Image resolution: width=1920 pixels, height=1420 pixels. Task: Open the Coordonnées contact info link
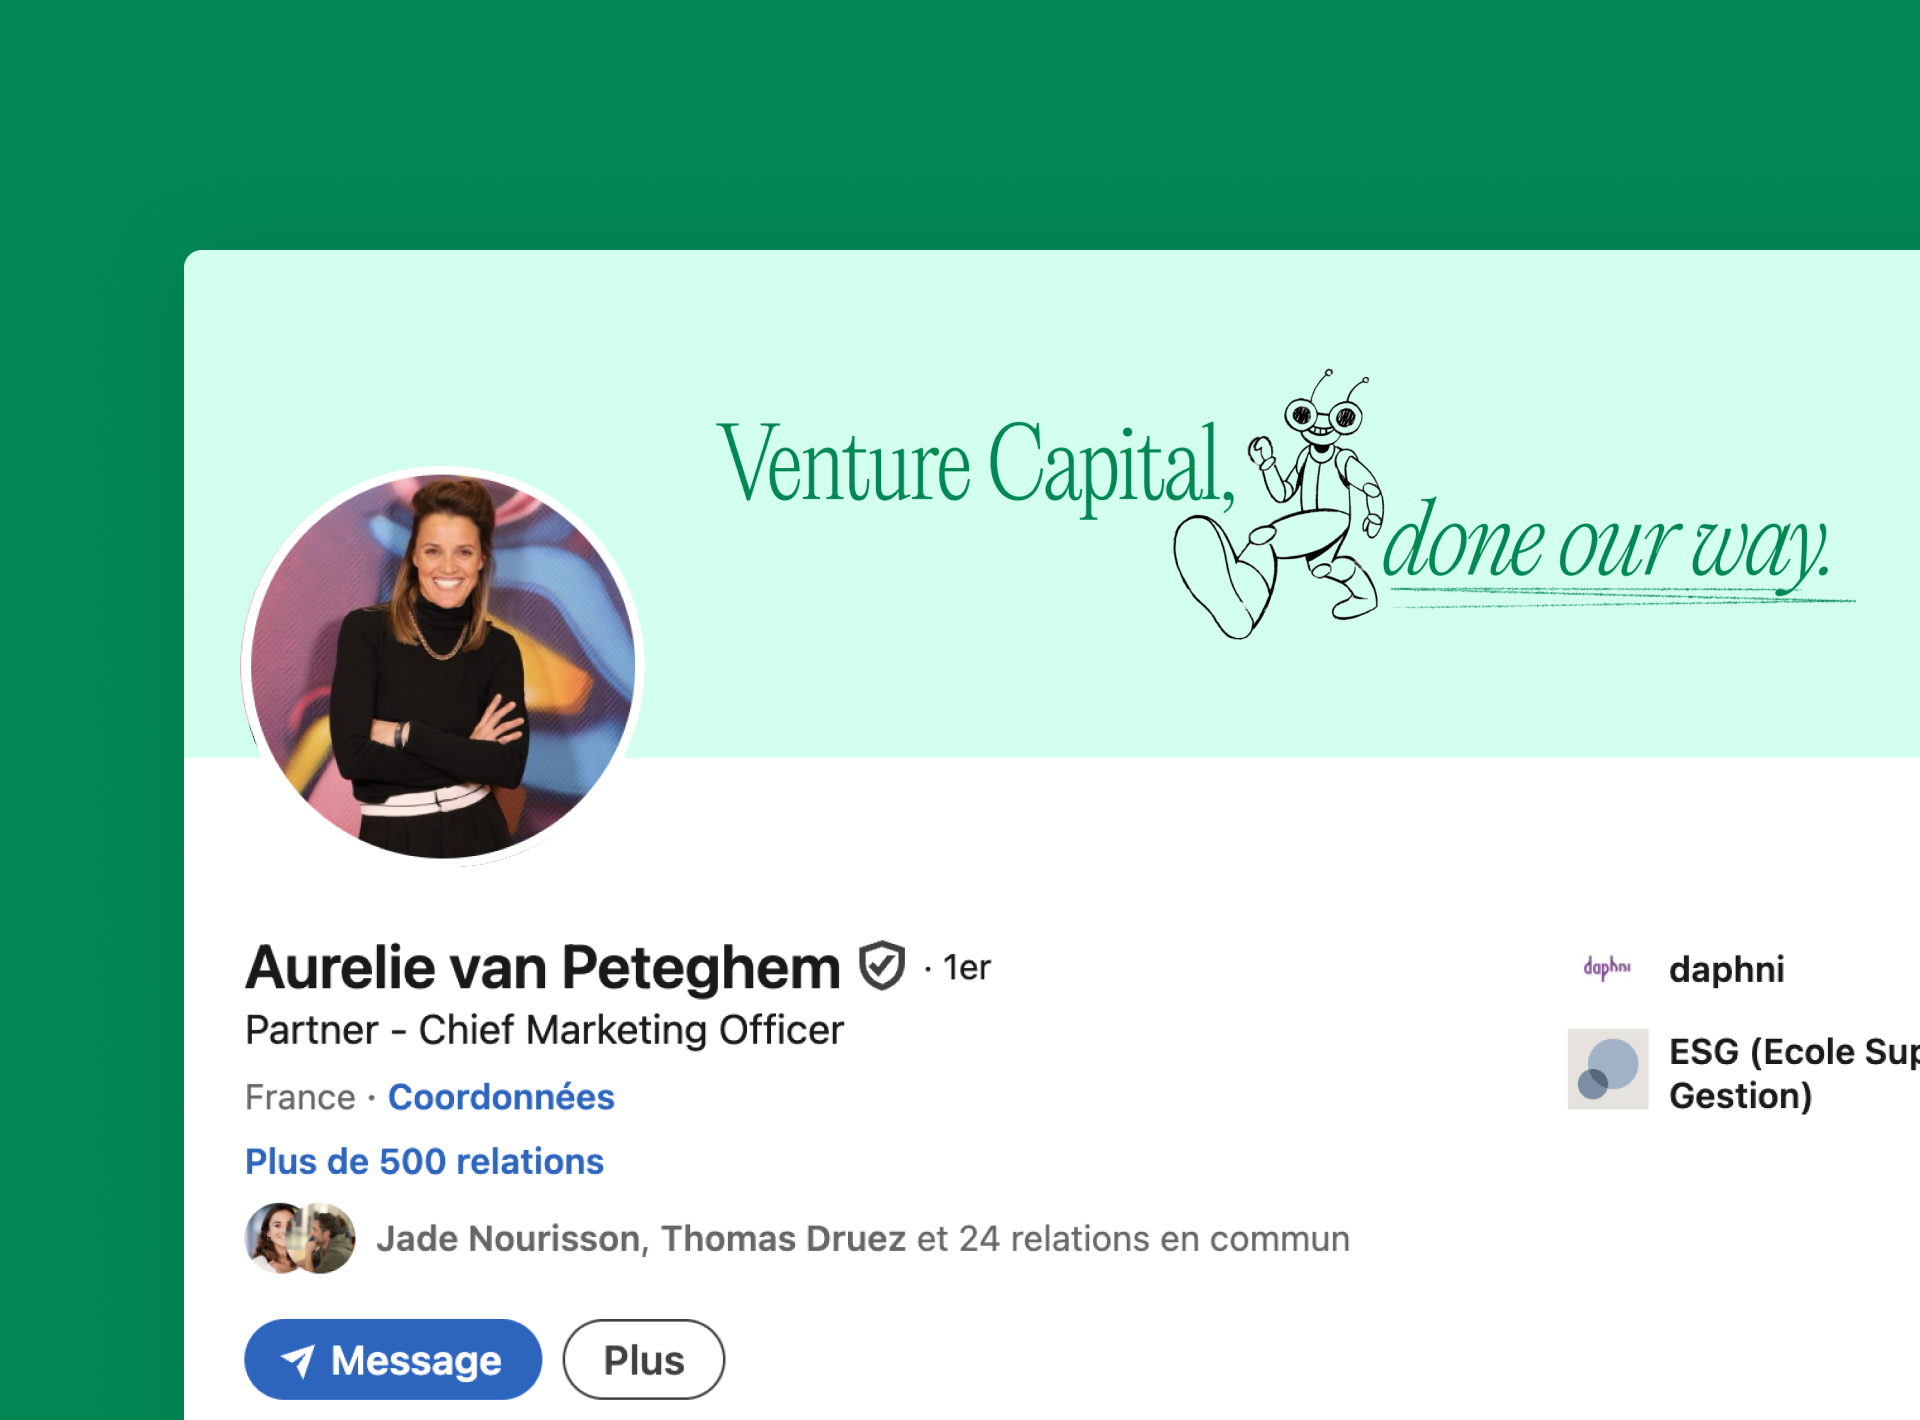point(501,1097)
